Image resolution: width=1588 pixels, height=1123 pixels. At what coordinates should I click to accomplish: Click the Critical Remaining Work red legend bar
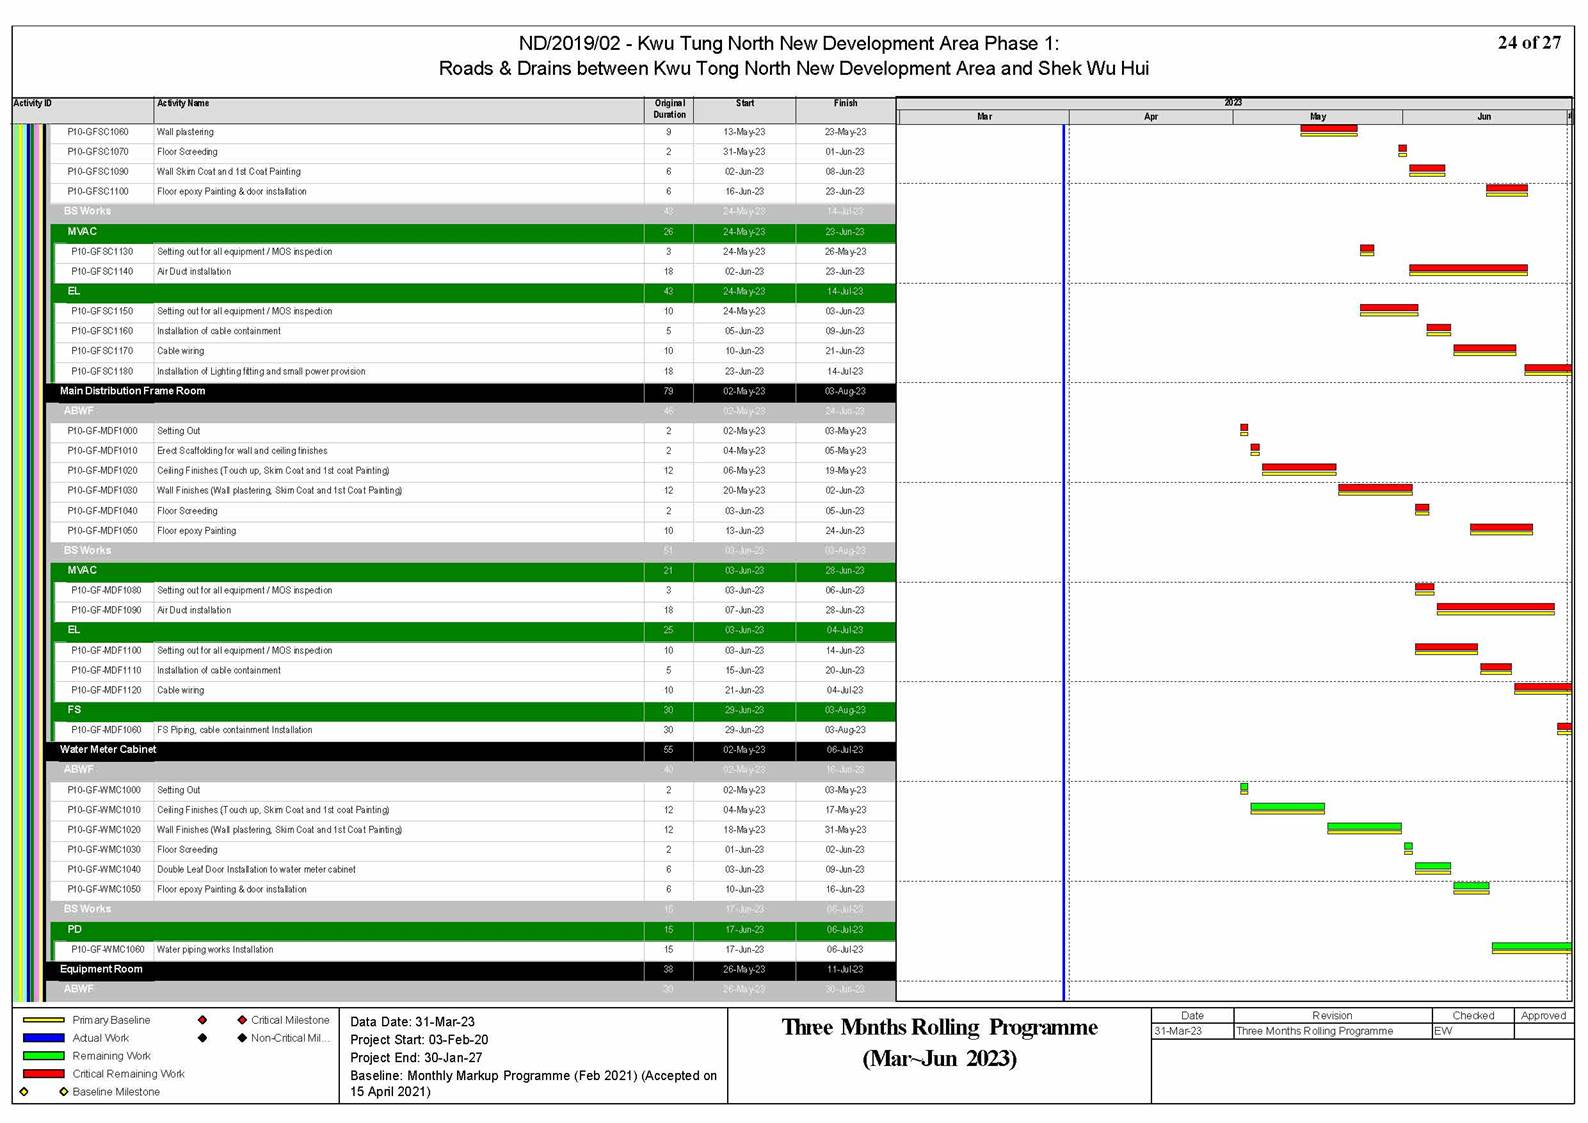pos(43,1074)
